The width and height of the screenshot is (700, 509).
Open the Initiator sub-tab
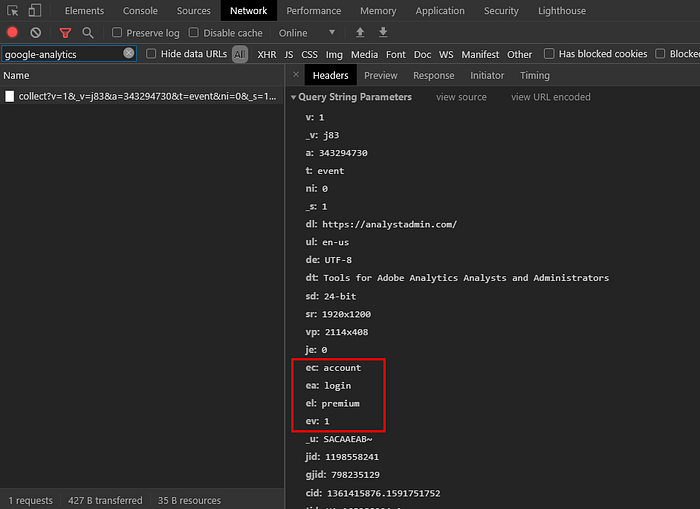487,75
